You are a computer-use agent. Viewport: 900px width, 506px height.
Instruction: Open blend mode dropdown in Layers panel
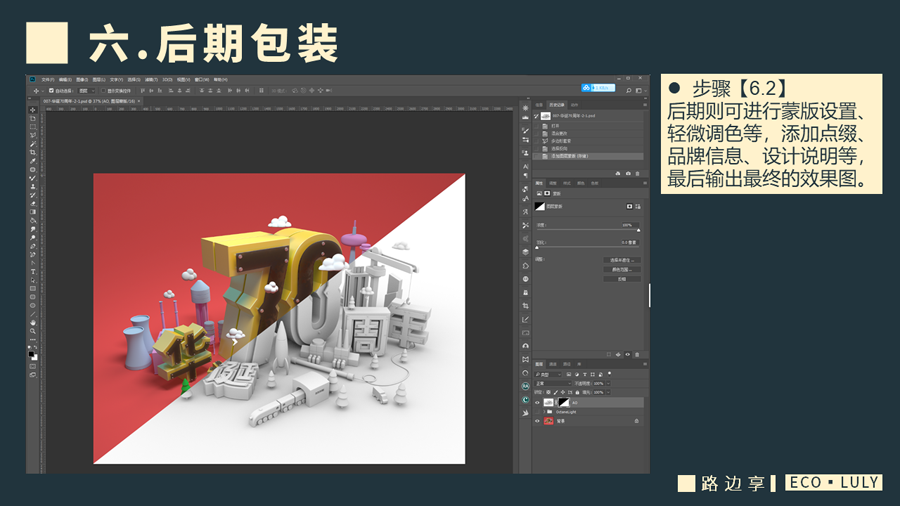tap(553, 383)
